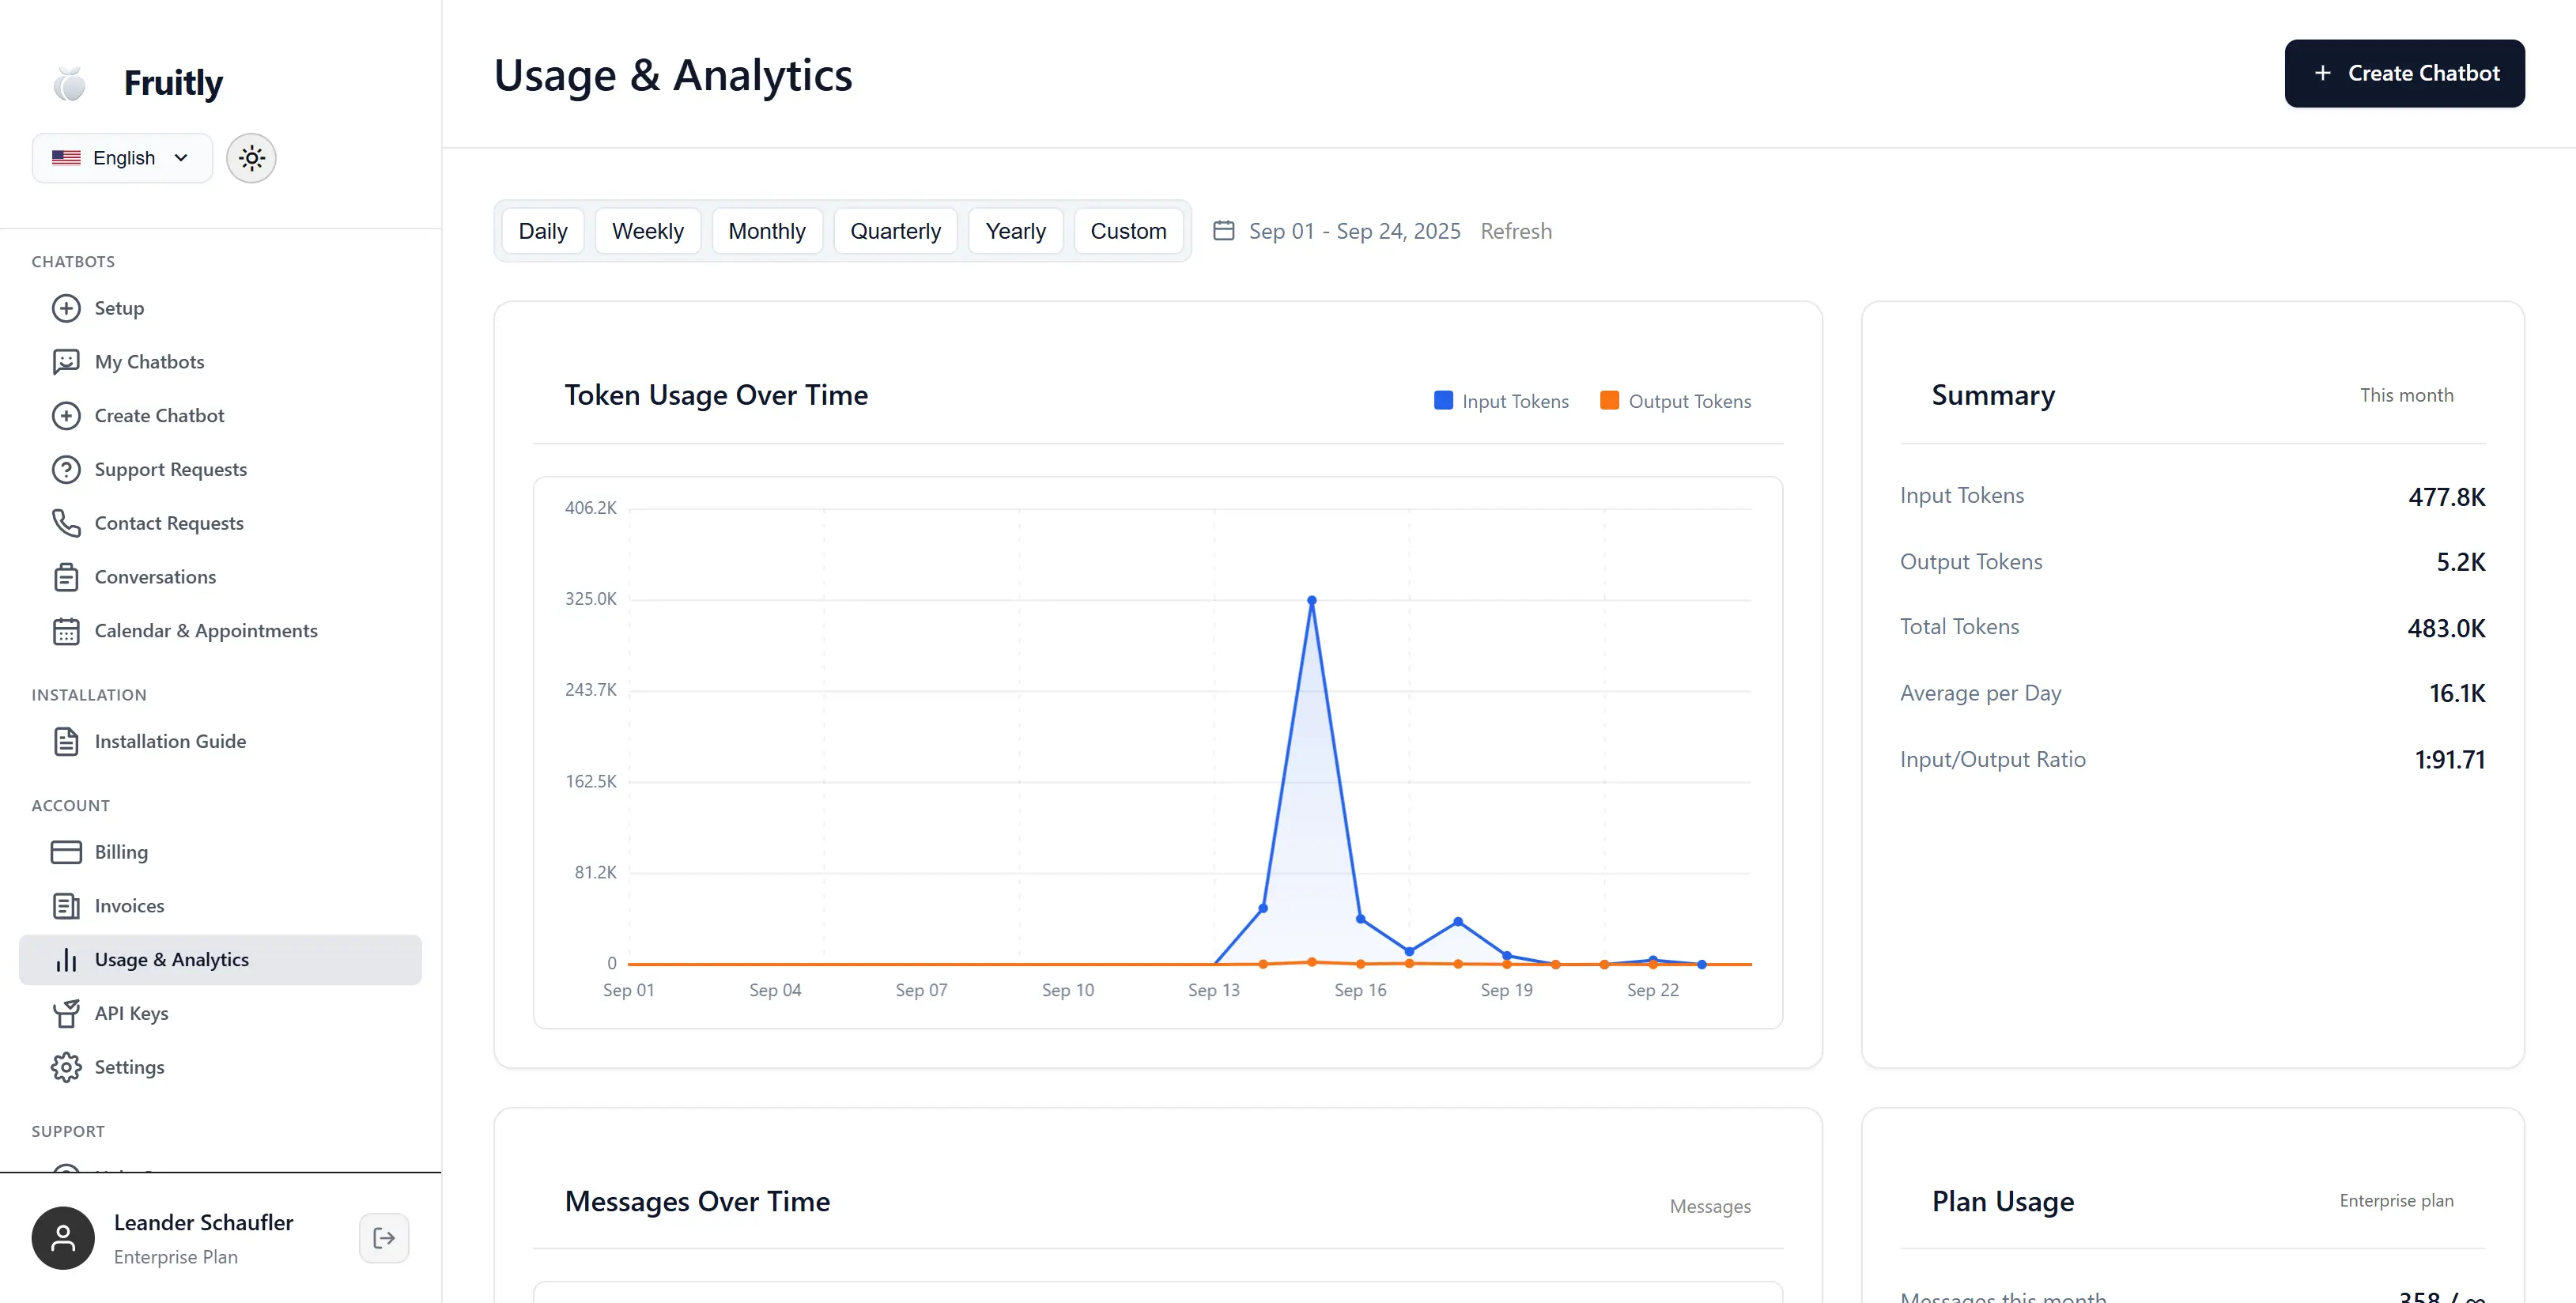2576x1303 pixels.
Task: Open the API Keys section icon
Action: coord(66,1012)
